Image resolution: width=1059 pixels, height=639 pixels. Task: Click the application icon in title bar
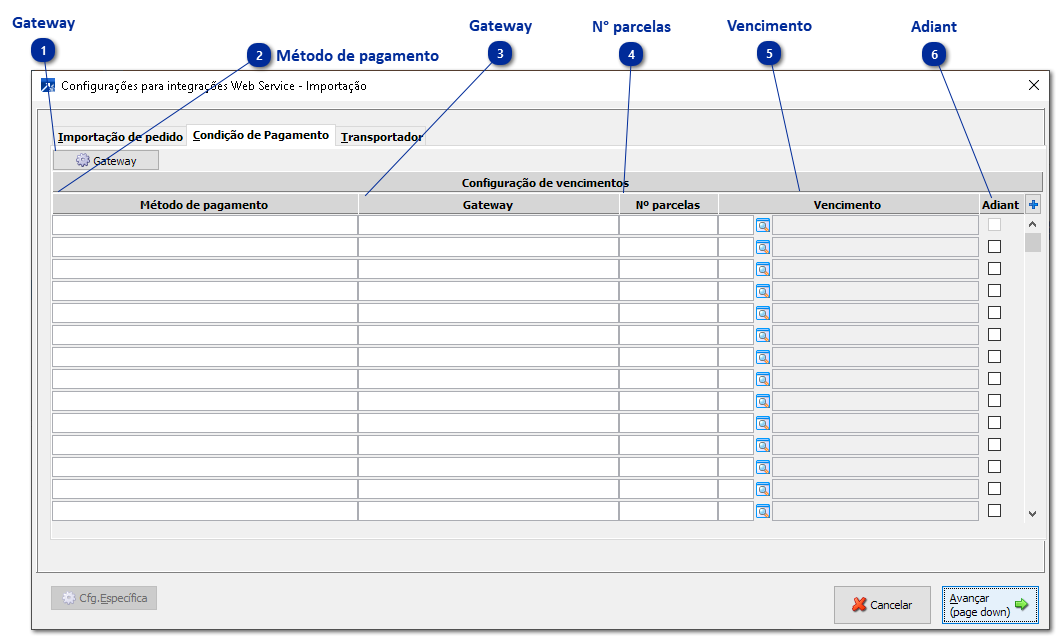(x=47, y=86)
